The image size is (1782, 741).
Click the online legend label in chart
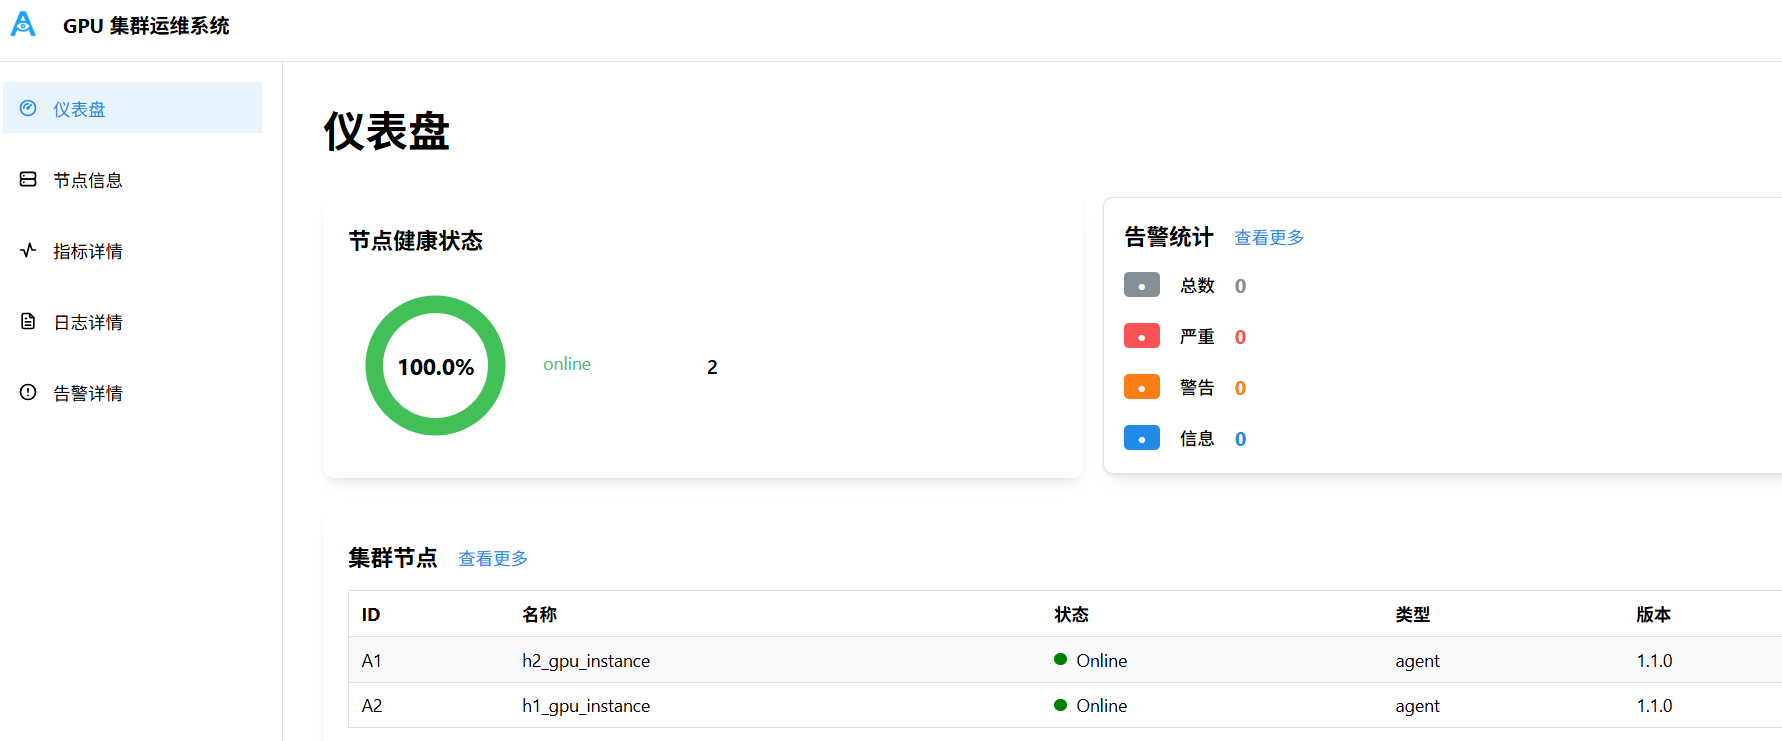pyautogui.click(x=566, y=364)
